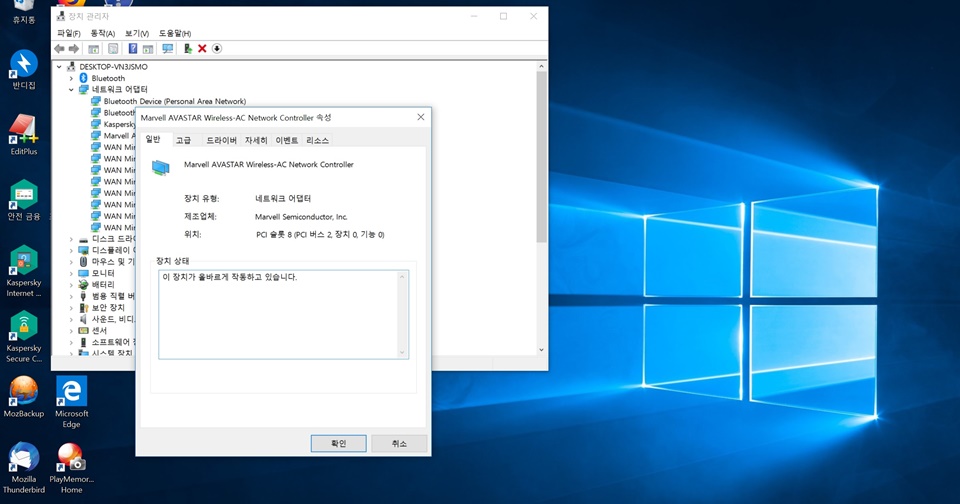Open the 도움말(H) menu
Screen dimensions: 960x504
coord(175,33)
